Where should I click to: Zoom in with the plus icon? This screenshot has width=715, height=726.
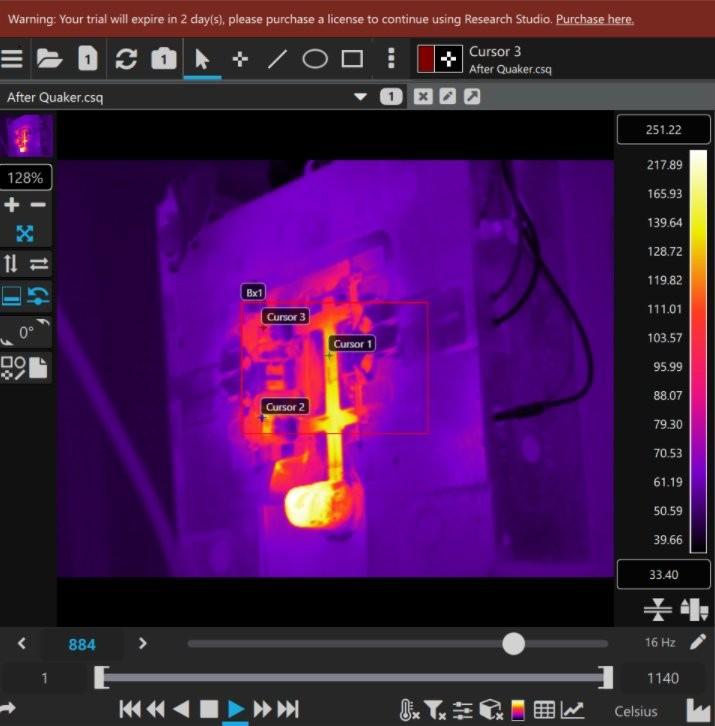(12, 205)
